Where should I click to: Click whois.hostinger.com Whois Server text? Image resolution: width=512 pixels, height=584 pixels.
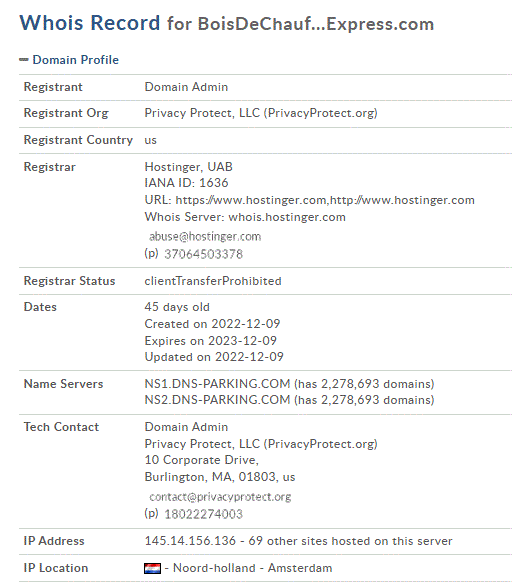tap(287, 217)
